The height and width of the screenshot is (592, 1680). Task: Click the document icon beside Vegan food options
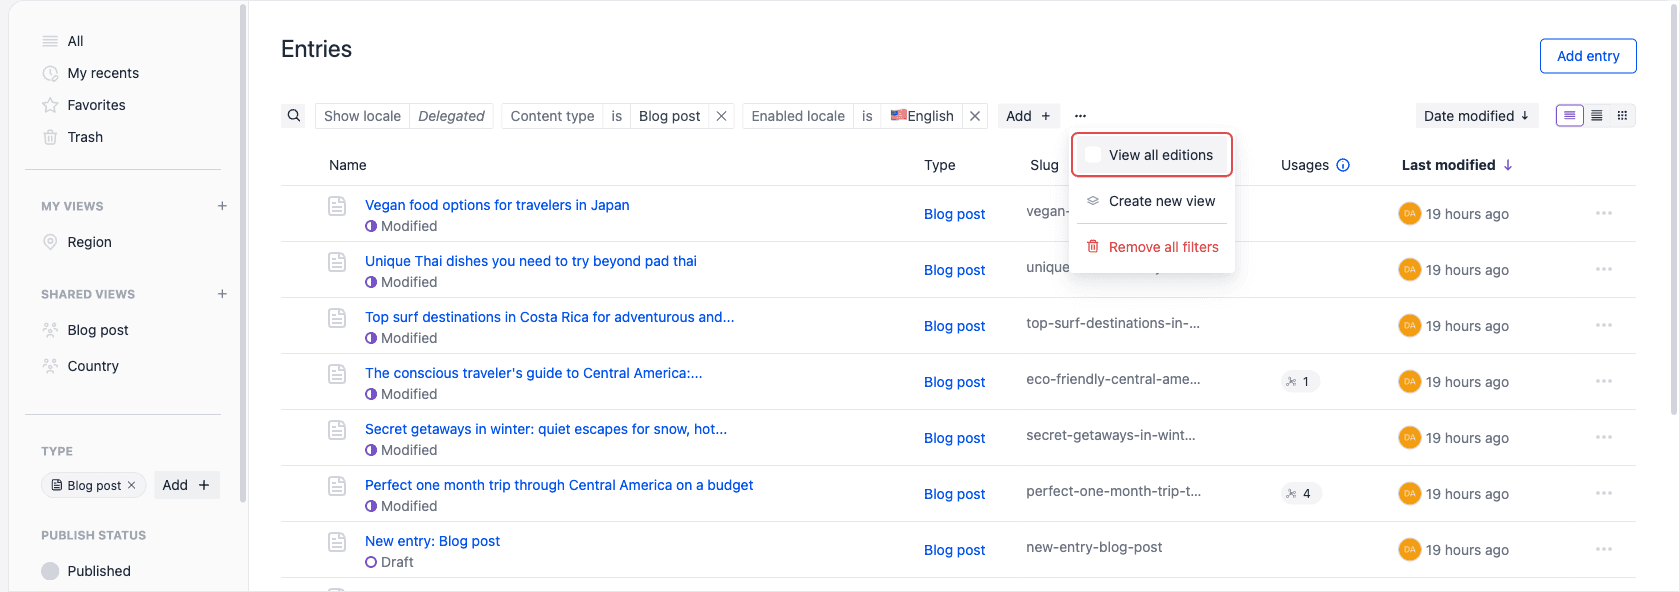[337, 206]
